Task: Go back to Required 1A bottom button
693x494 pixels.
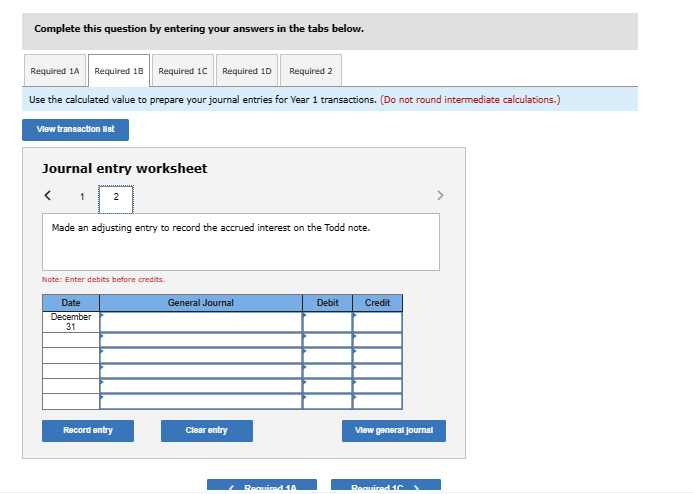Action: [x=262, y=485]
